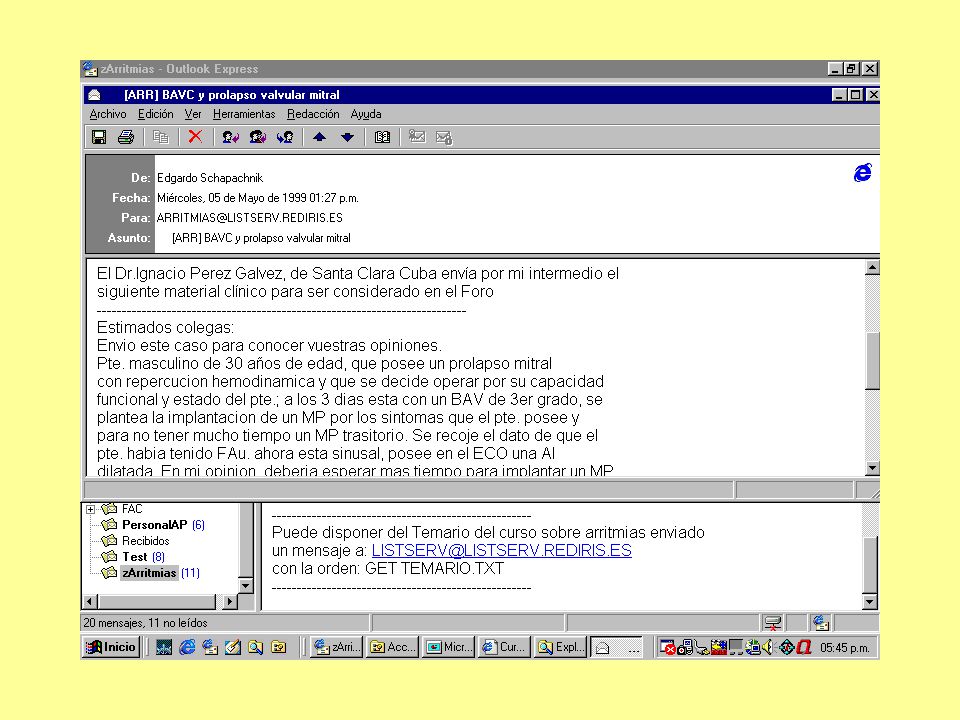Open the LISTSERV@LISTSERV.REDIRIS.ES email link
This screenshot has width=960, height=720.
[x=501, y=550]
